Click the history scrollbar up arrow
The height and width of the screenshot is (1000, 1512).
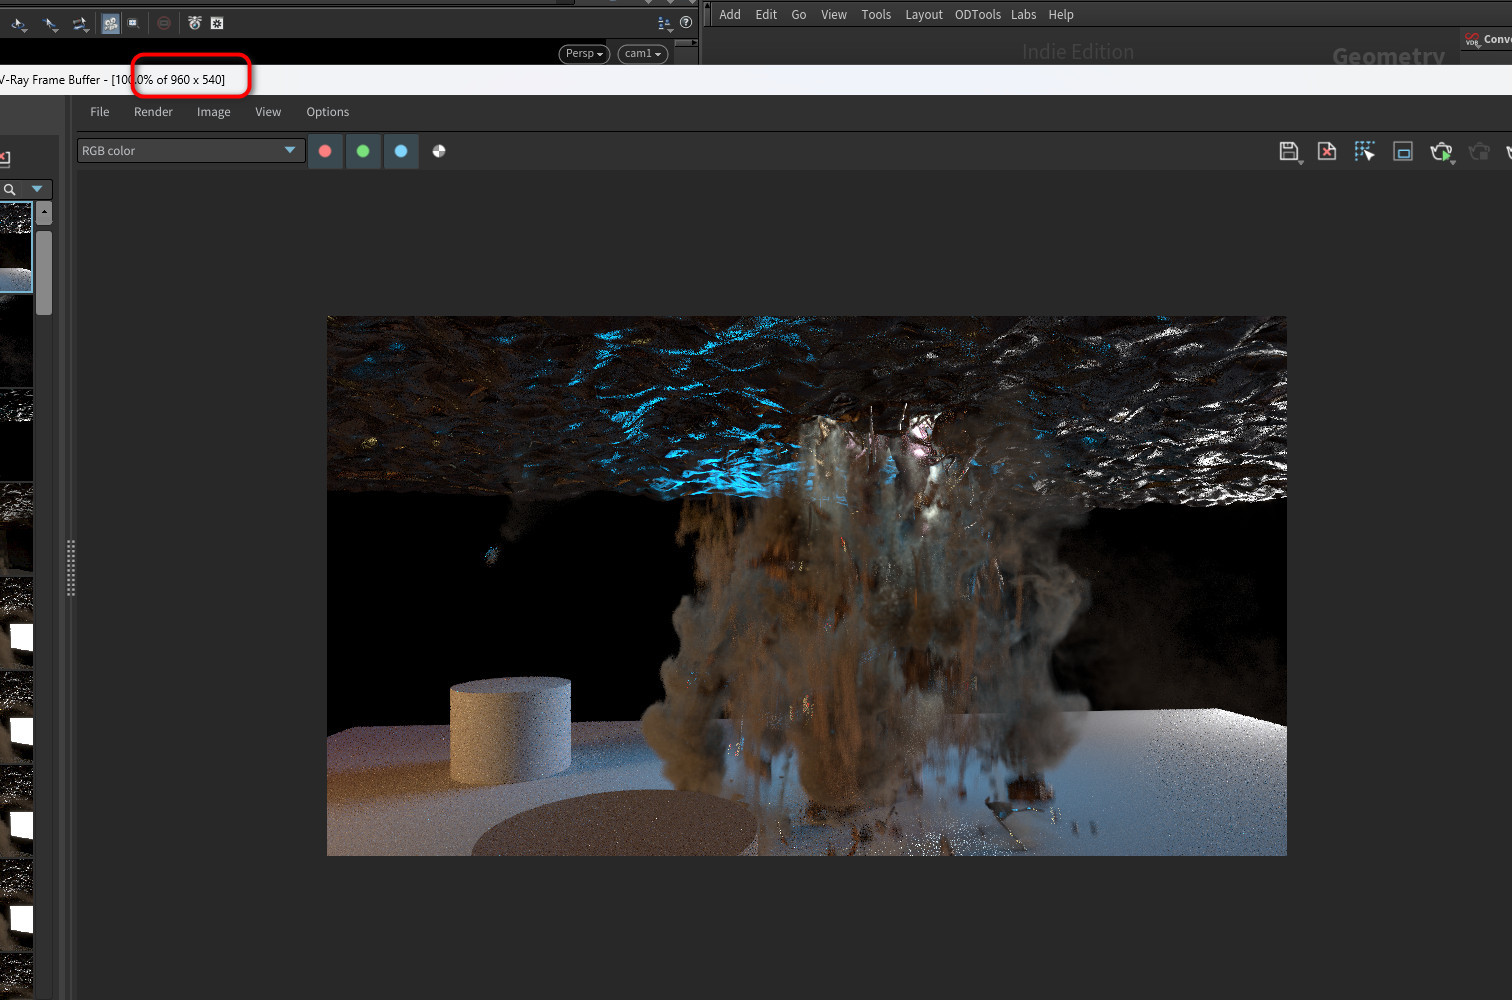tap(44, 213)
